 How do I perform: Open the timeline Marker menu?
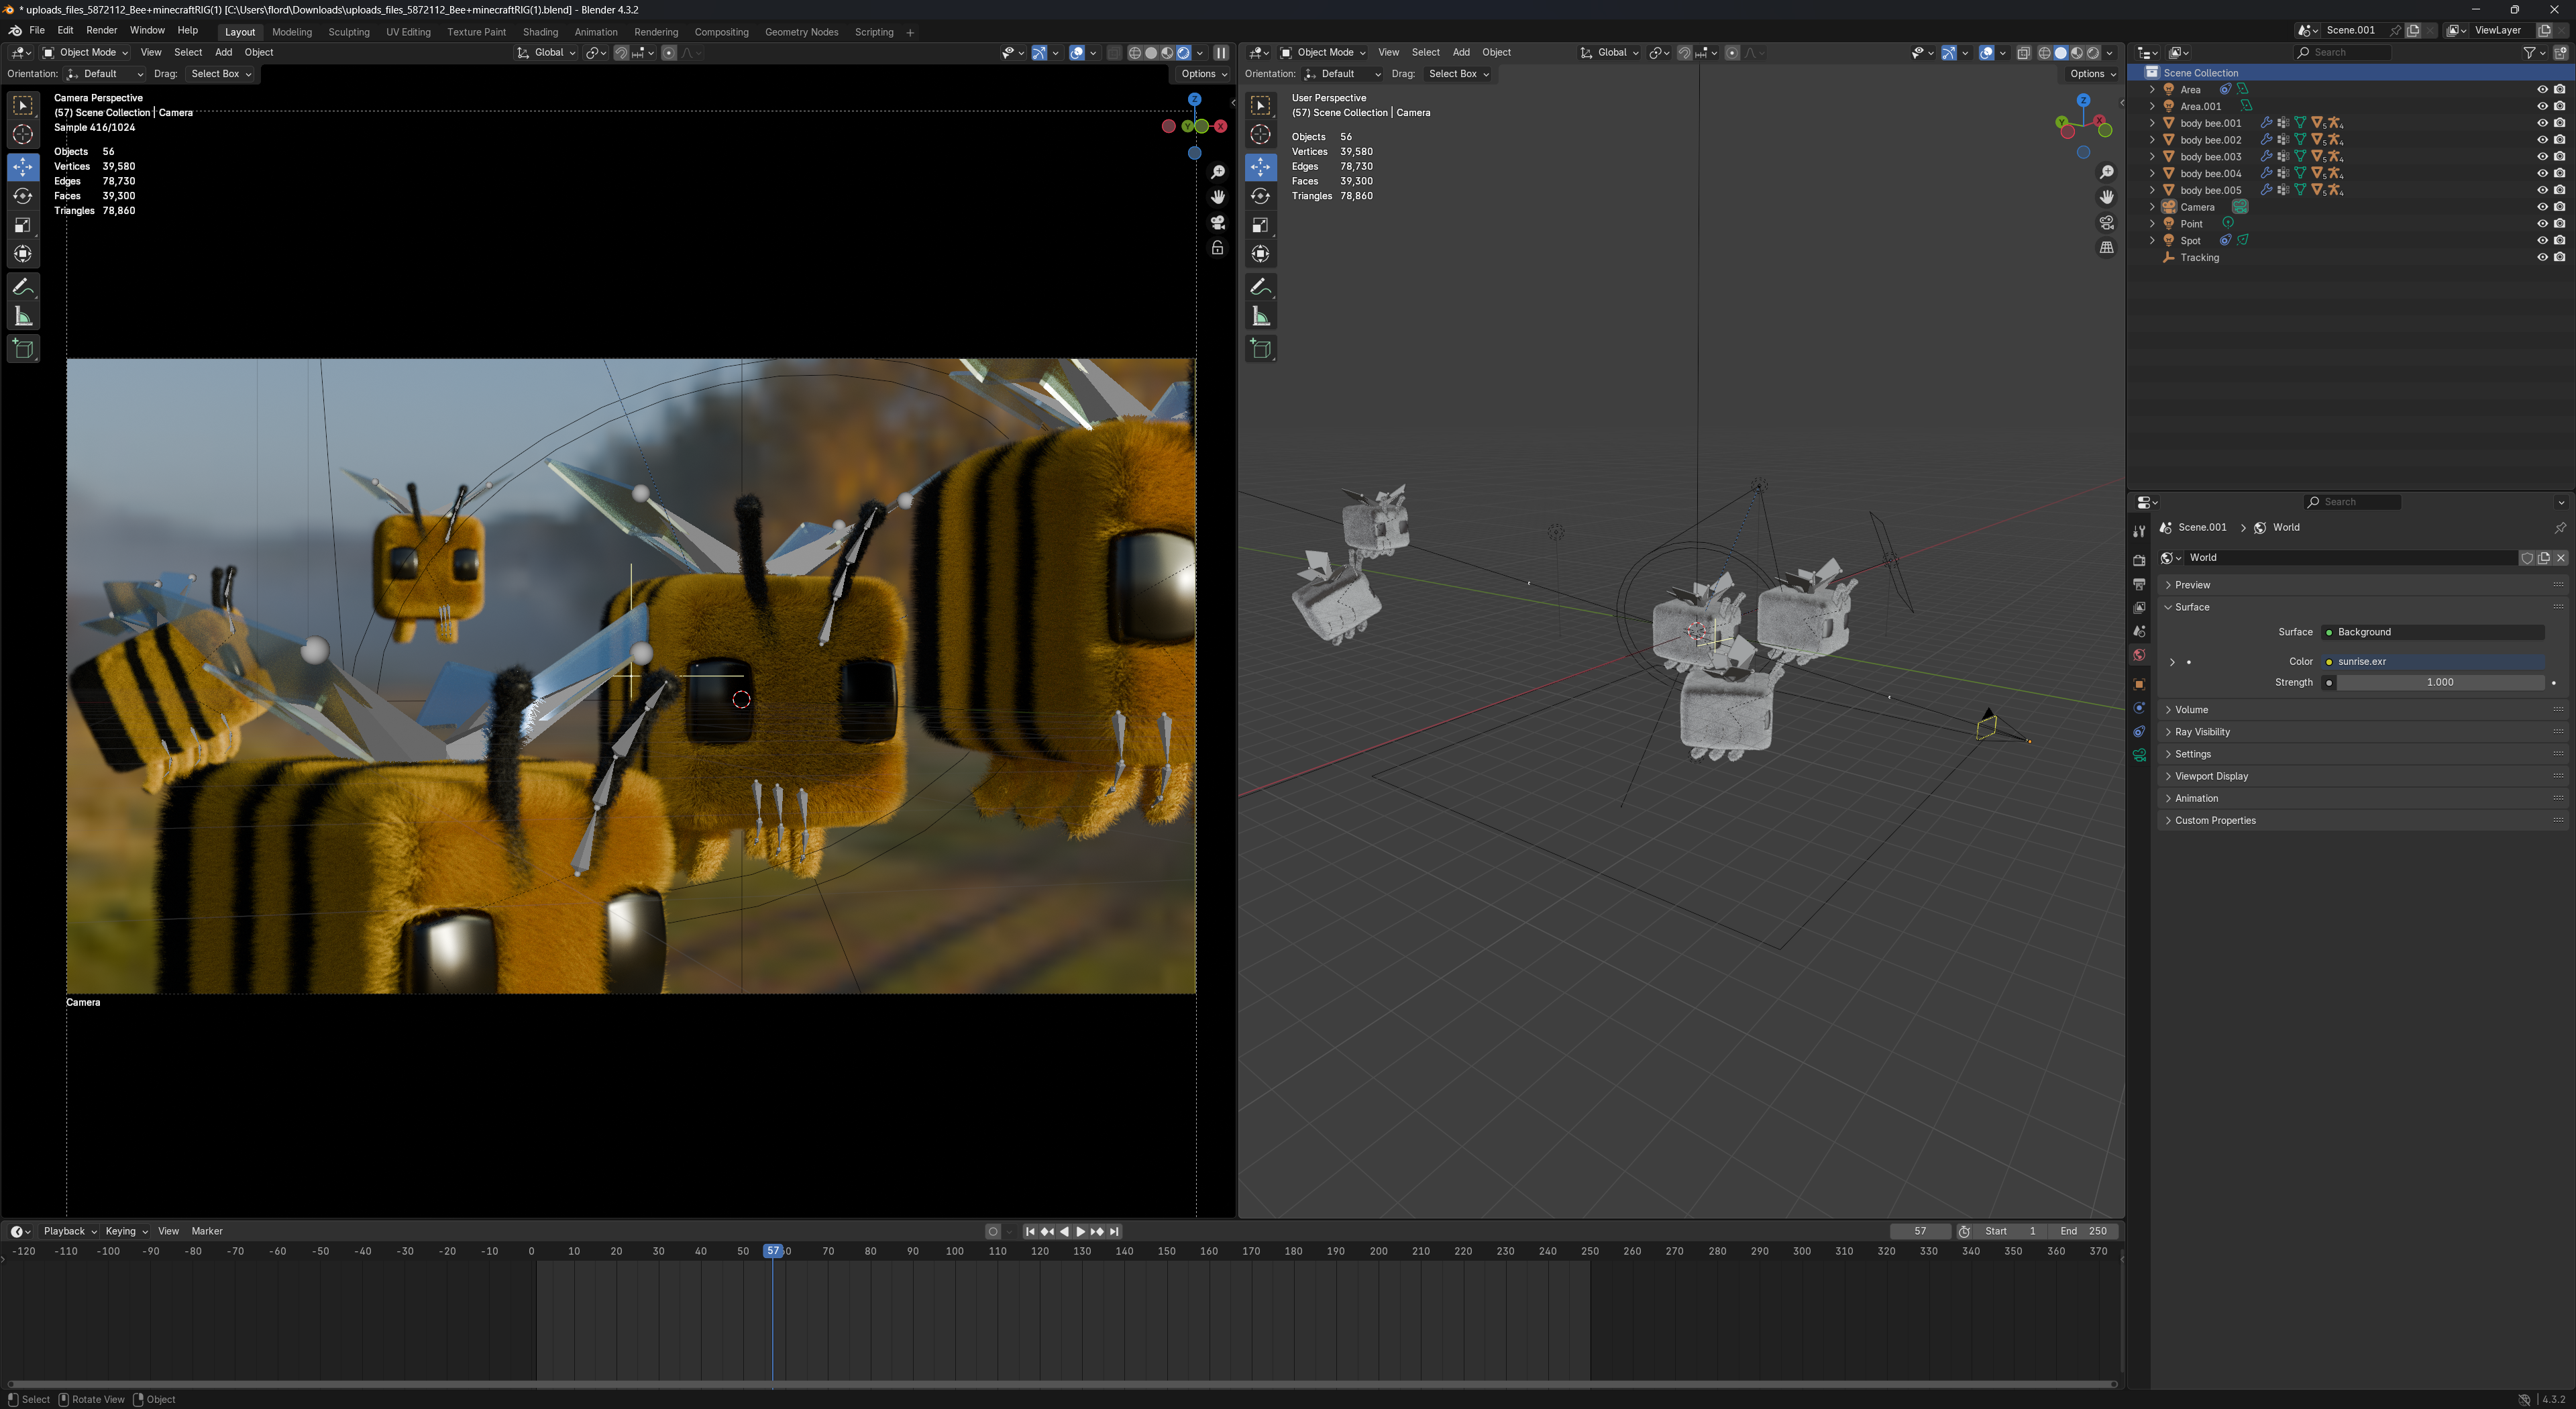[x=207, y=1231]
